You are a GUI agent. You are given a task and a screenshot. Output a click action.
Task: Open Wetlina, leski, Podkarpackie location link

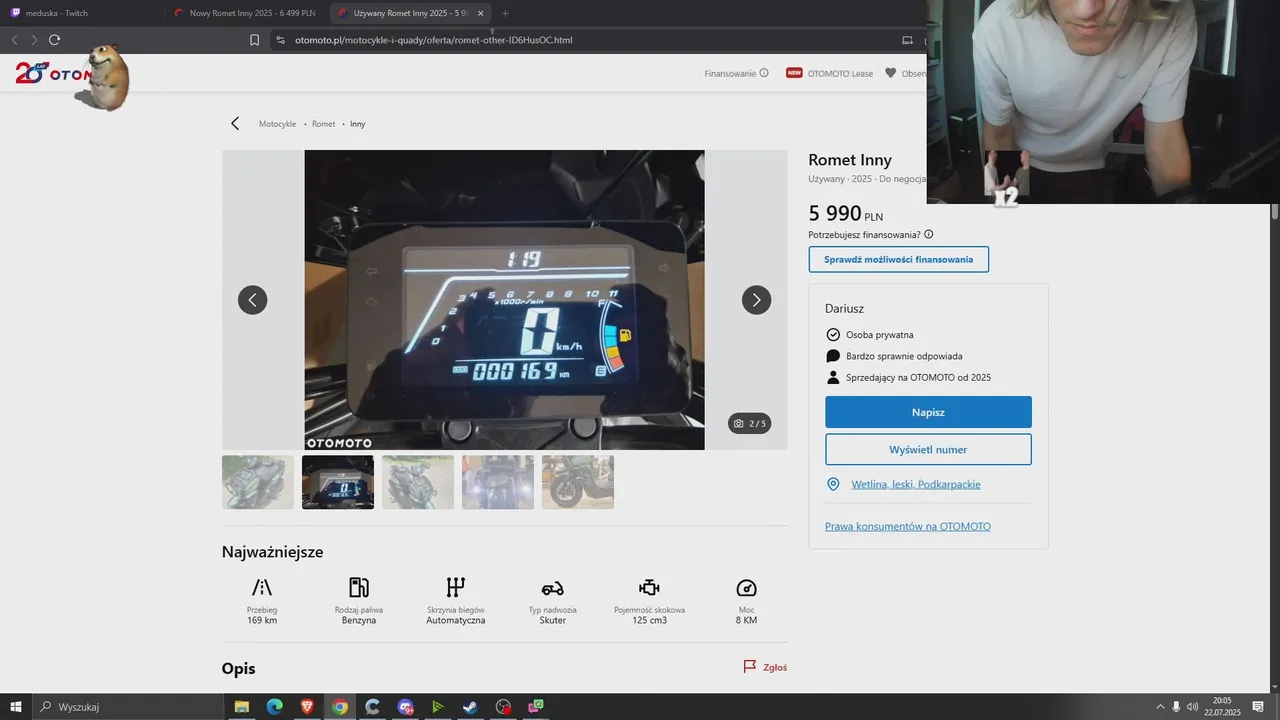(916, 484)
